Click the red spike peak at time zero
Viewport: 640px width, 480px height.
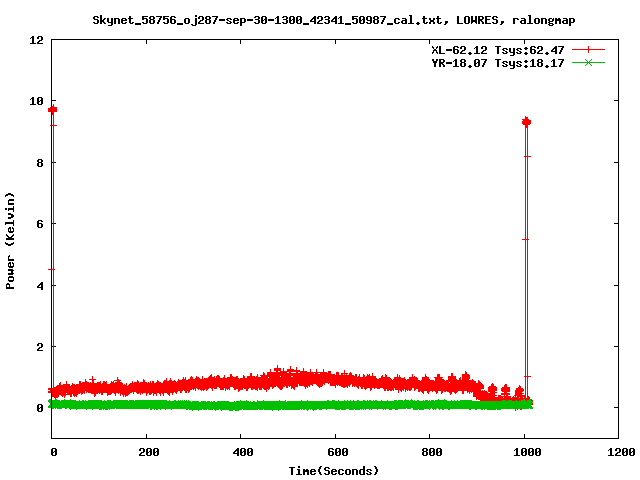tap(52, 109)
